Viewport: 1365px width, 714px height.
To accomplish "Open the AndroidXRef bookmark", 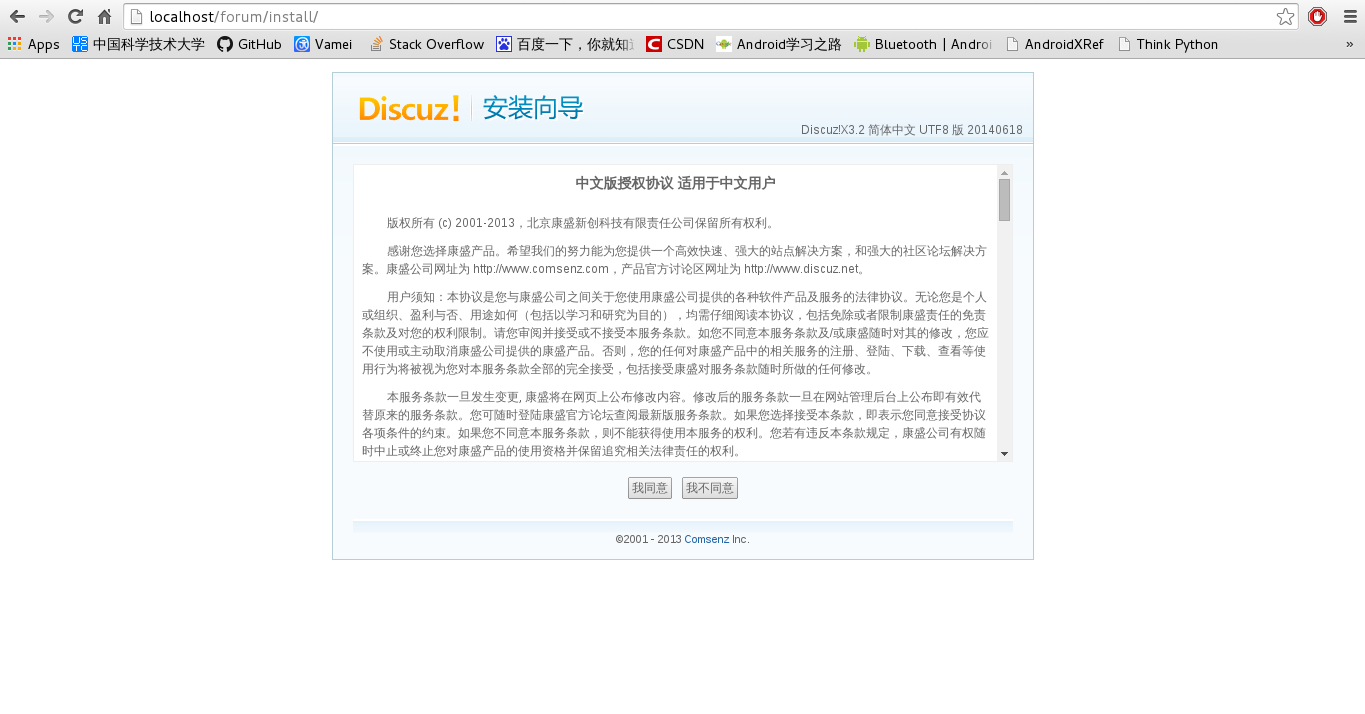I will 1055,44.
